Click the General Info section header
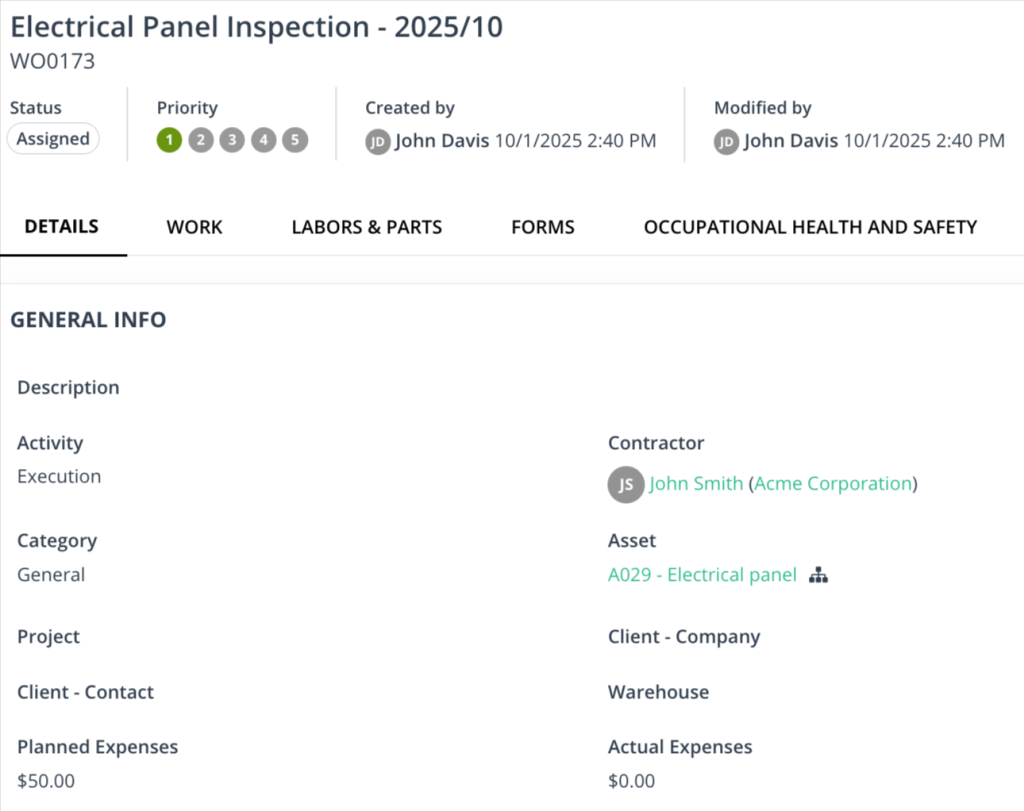 88,320
